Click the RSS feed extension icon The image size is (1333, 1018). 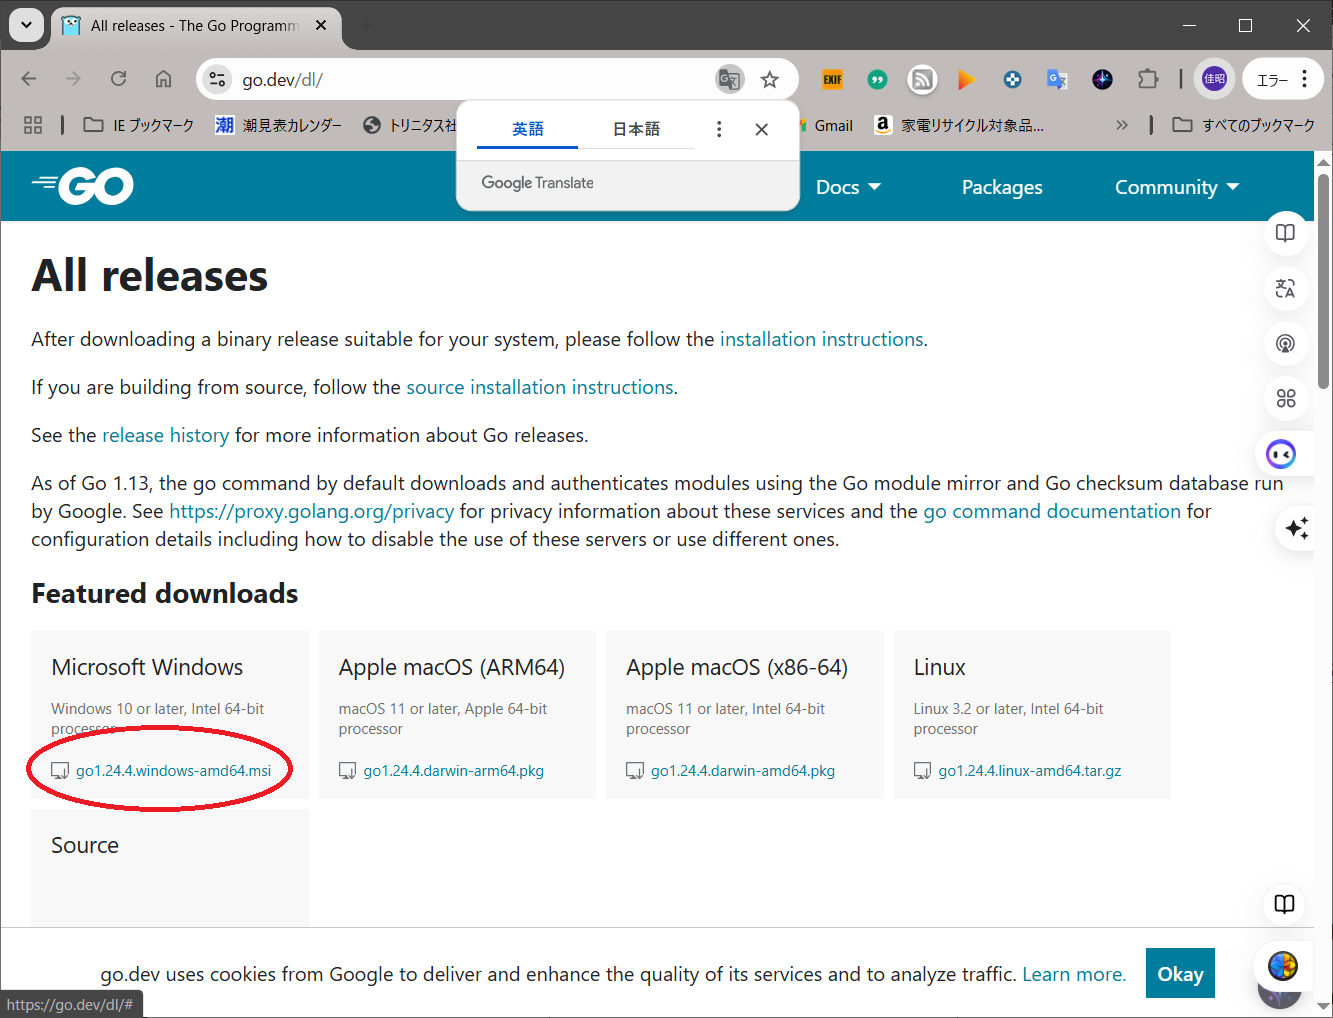tap(922, 80)
